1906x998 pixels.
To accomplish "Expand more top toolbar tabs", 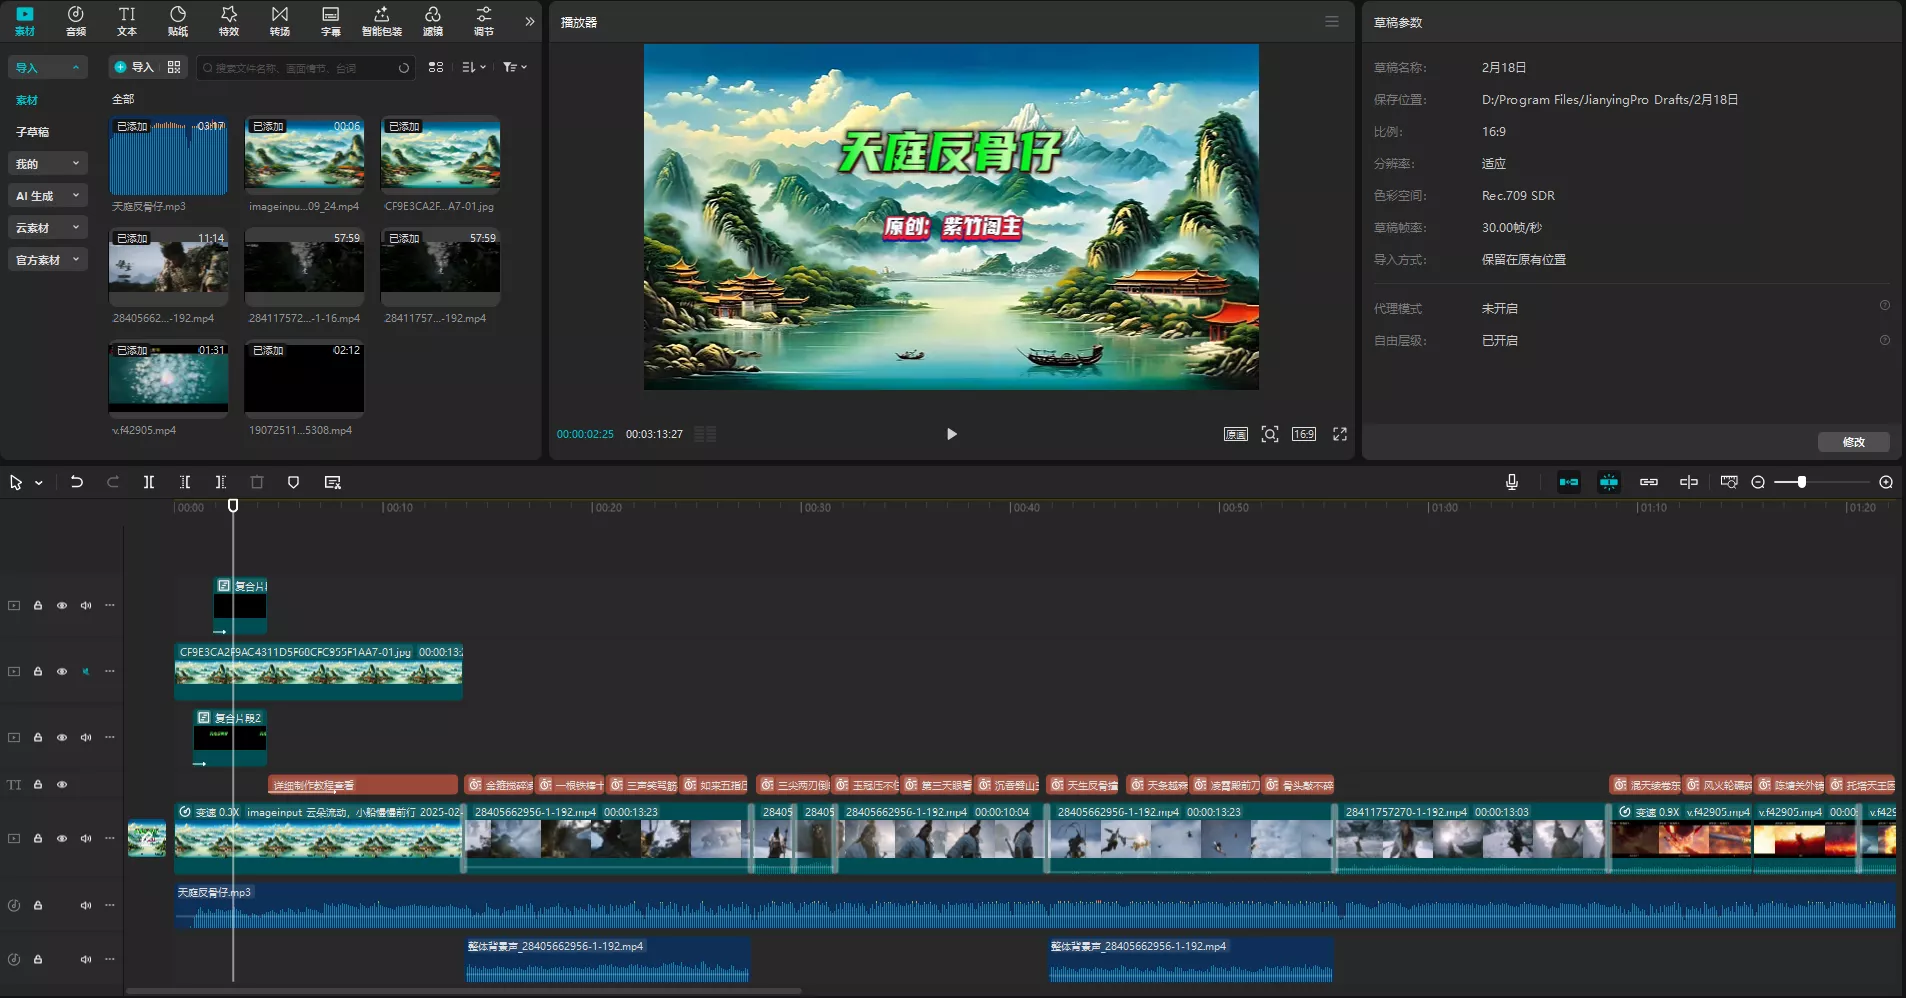I will 529,21.
